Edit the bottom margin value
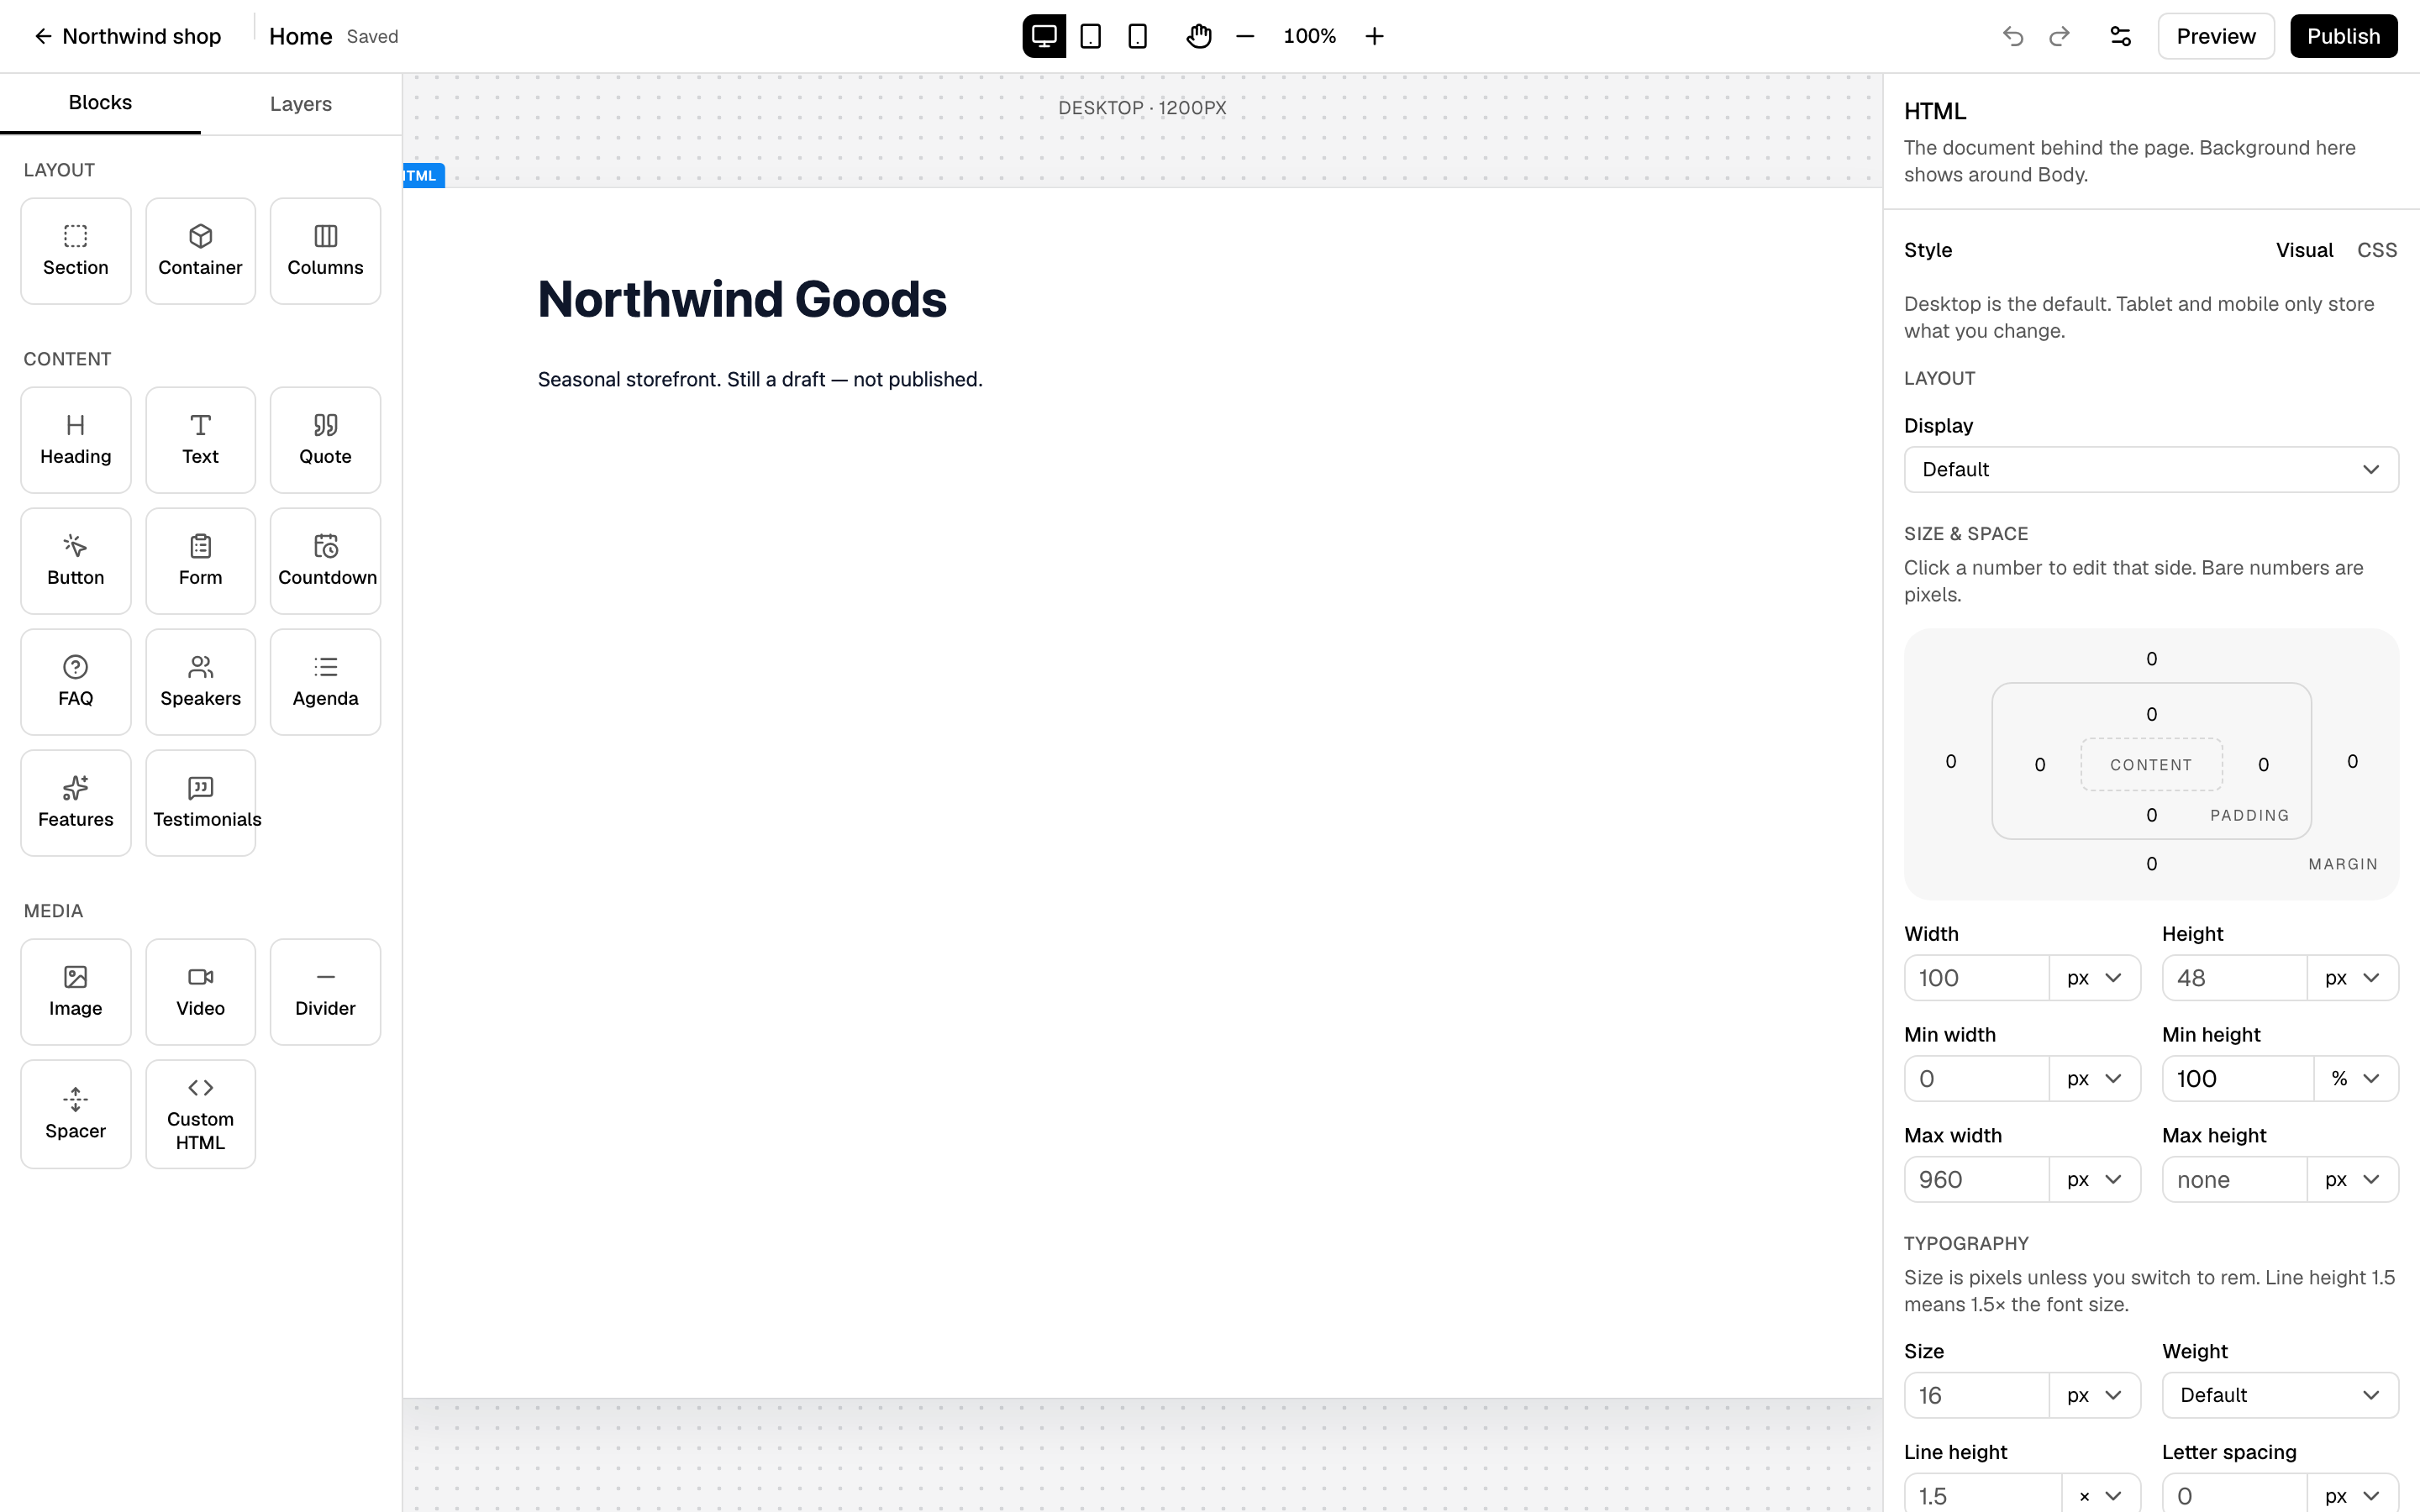Image resolution: width=2420 pixels, height=1512 pixels. tap(2151, 864)
